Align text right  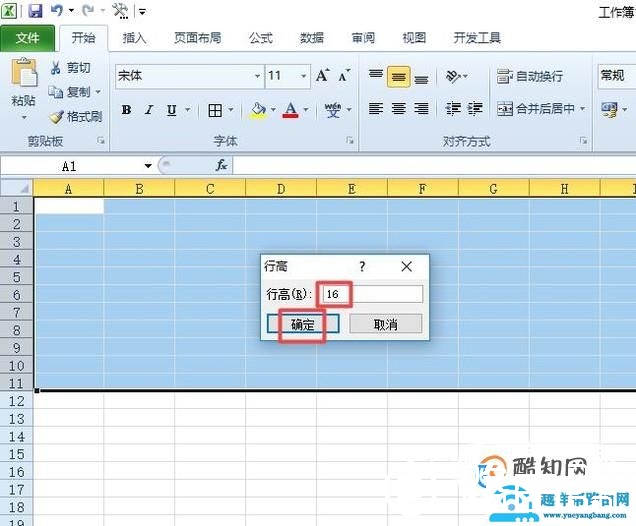point(421,109)
